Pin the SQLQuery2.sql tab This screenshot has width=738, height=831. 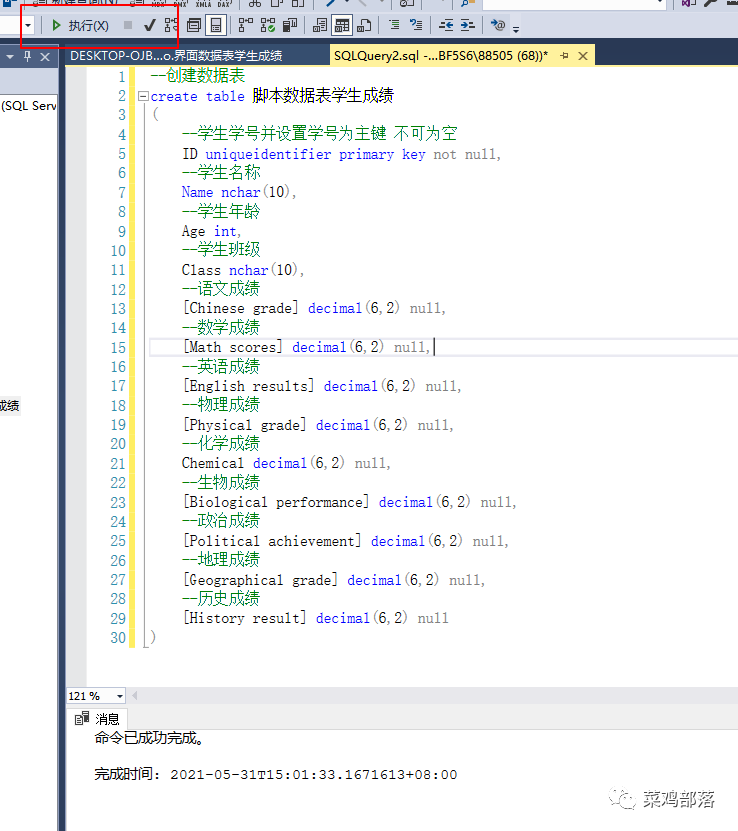(564, 56)
